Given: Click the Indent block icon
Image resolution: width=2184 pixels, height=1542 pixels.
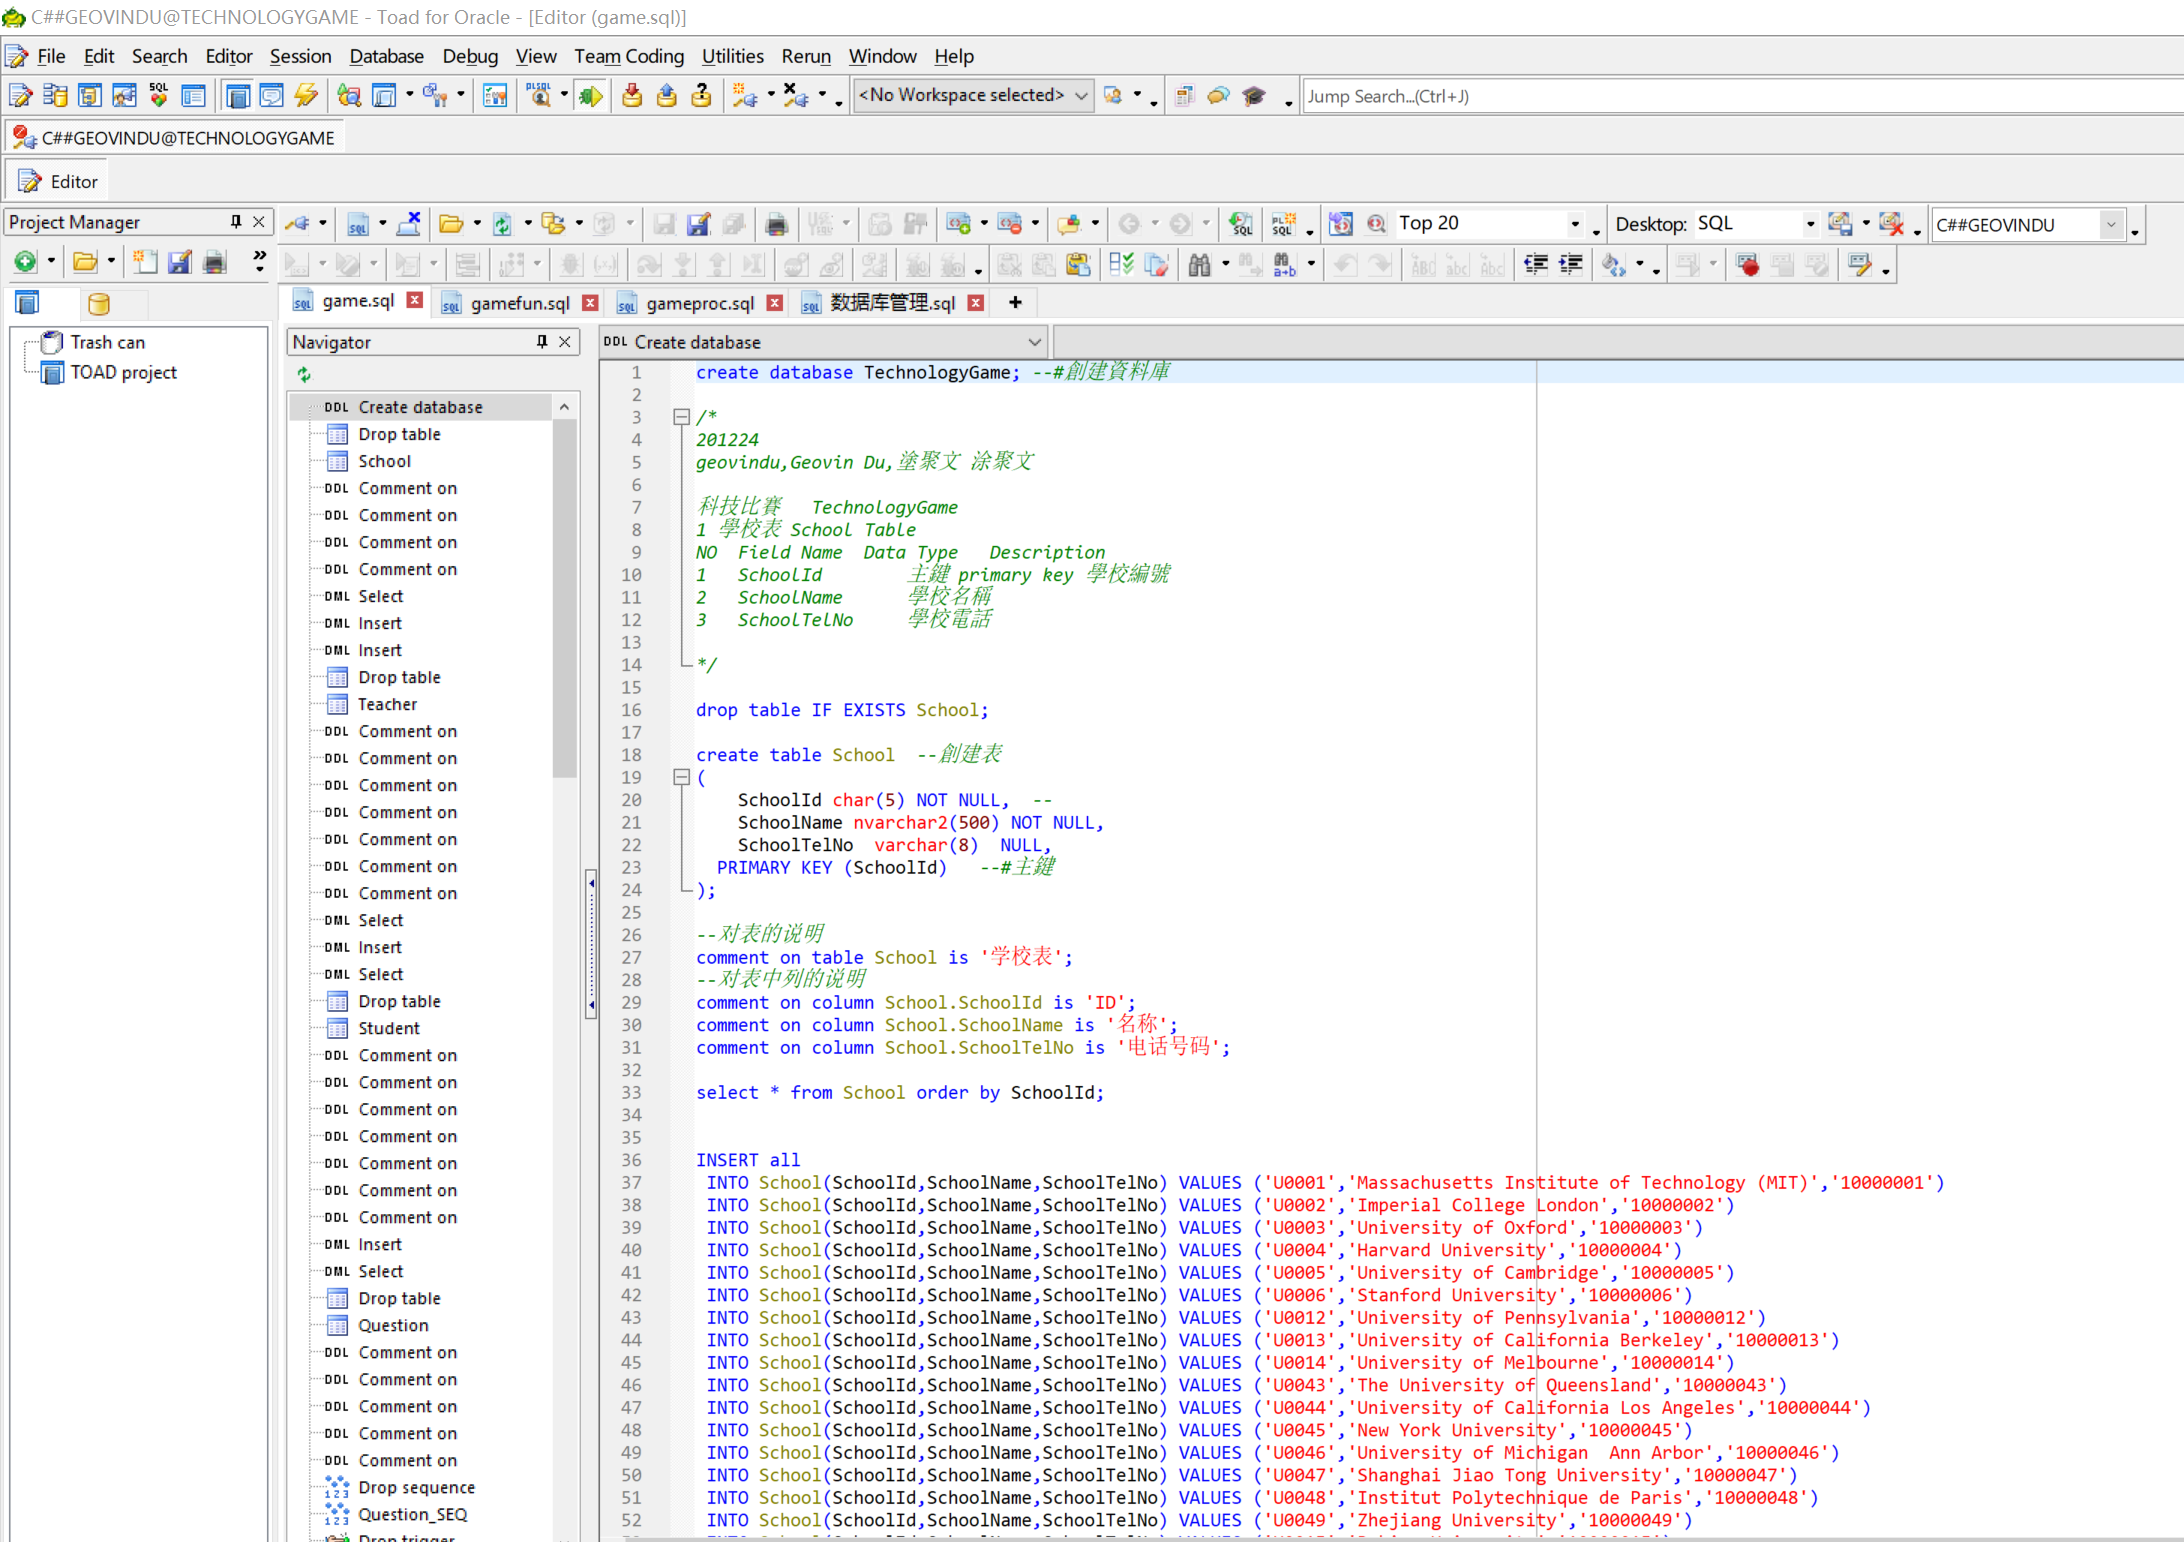Looking at the screenshot, I should click(1571, 265).
